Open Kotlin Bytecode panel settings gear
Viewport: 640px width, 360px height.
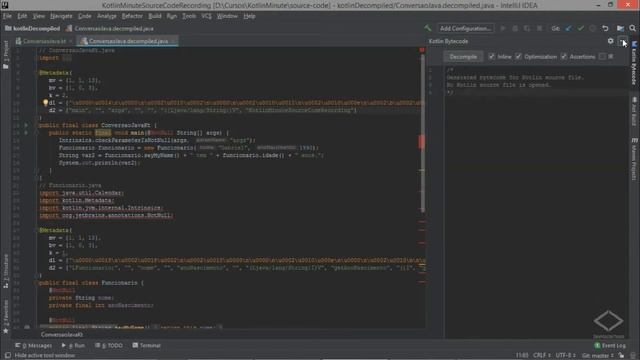(x=611, y=41)
